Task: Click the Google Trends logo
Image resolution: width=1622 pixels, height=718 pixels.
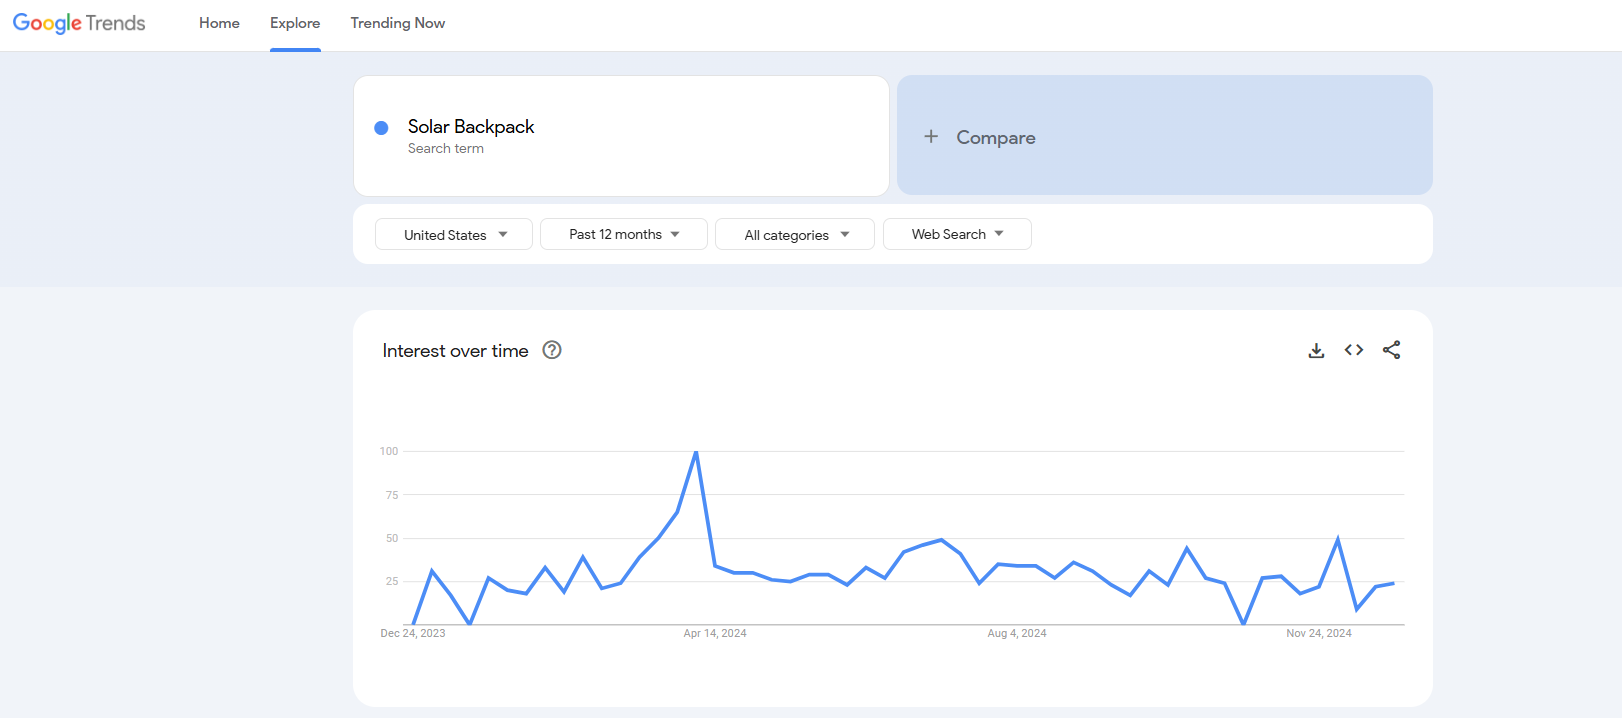Action: click(x=79, y=23)
